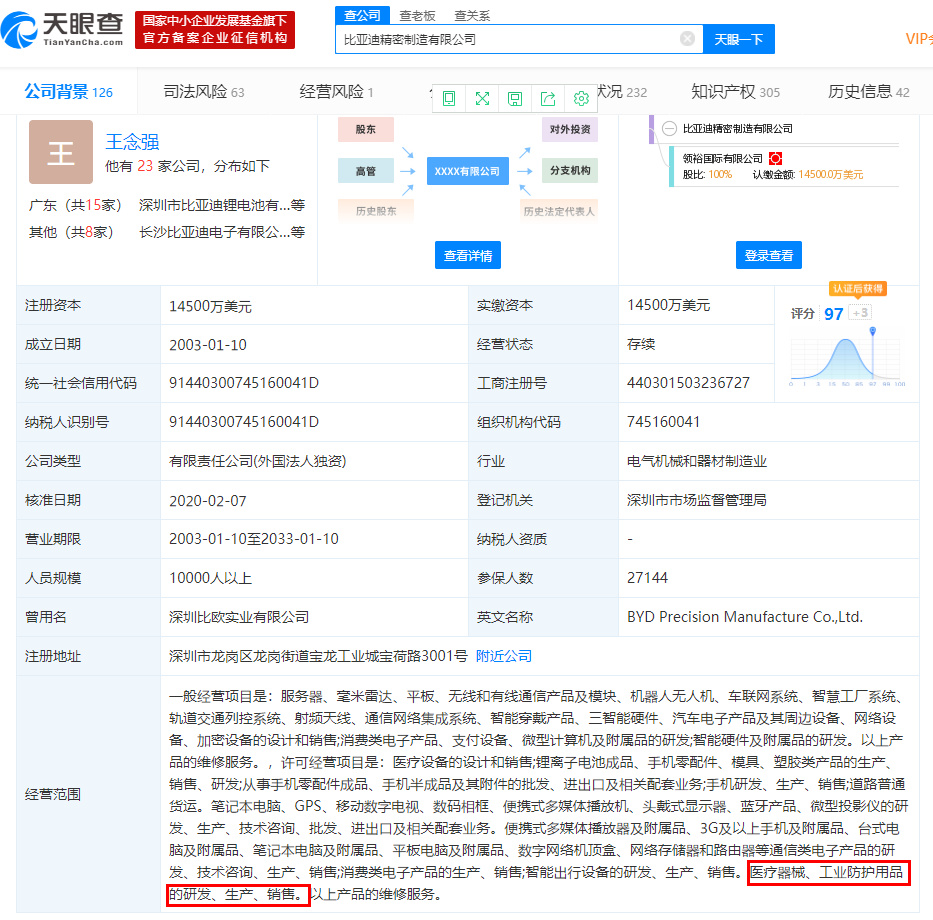Viewport: 933px width, 920px height.
Task: Open 附近公司 link after the address
Action: tap(504, 656)
